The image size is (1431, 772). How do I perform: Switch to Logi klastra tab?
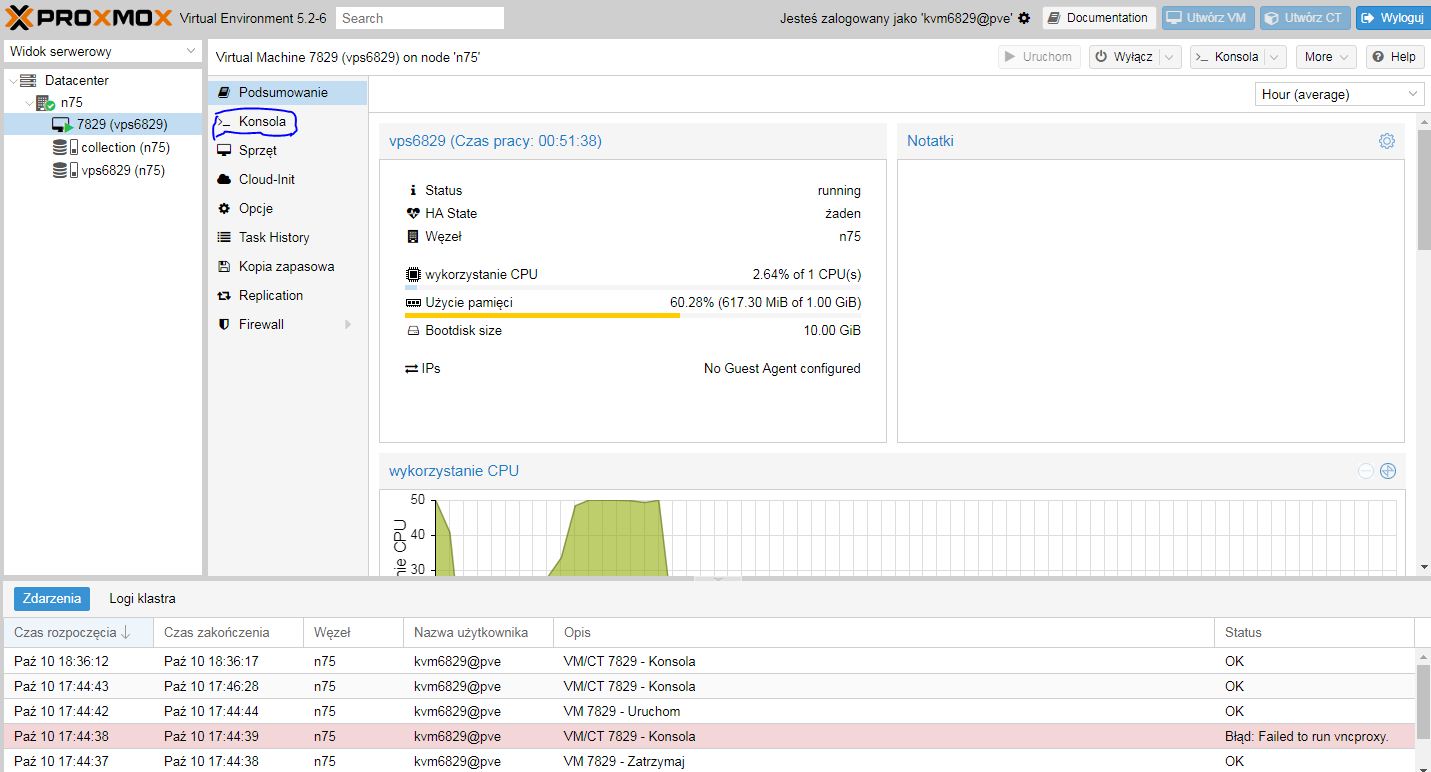tap(142, 598)
